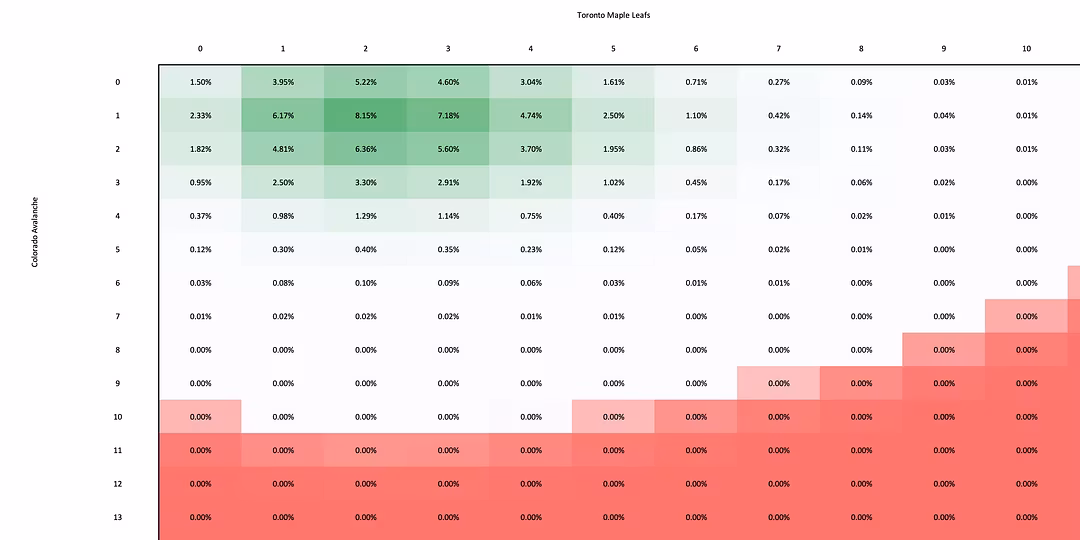Click the 3.30% cell
1080x540 pixels.
click(365, 183)
